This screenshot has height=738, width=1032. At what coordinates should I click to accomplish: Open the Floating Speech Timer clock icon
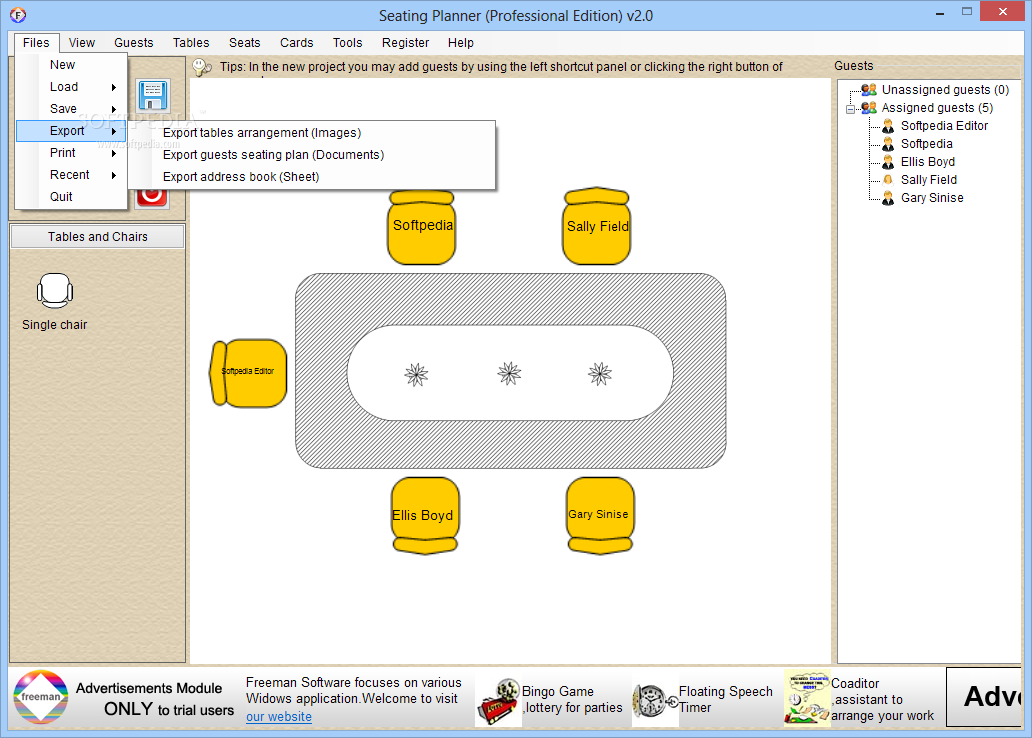pyautogui.click(x=655, y=701)
